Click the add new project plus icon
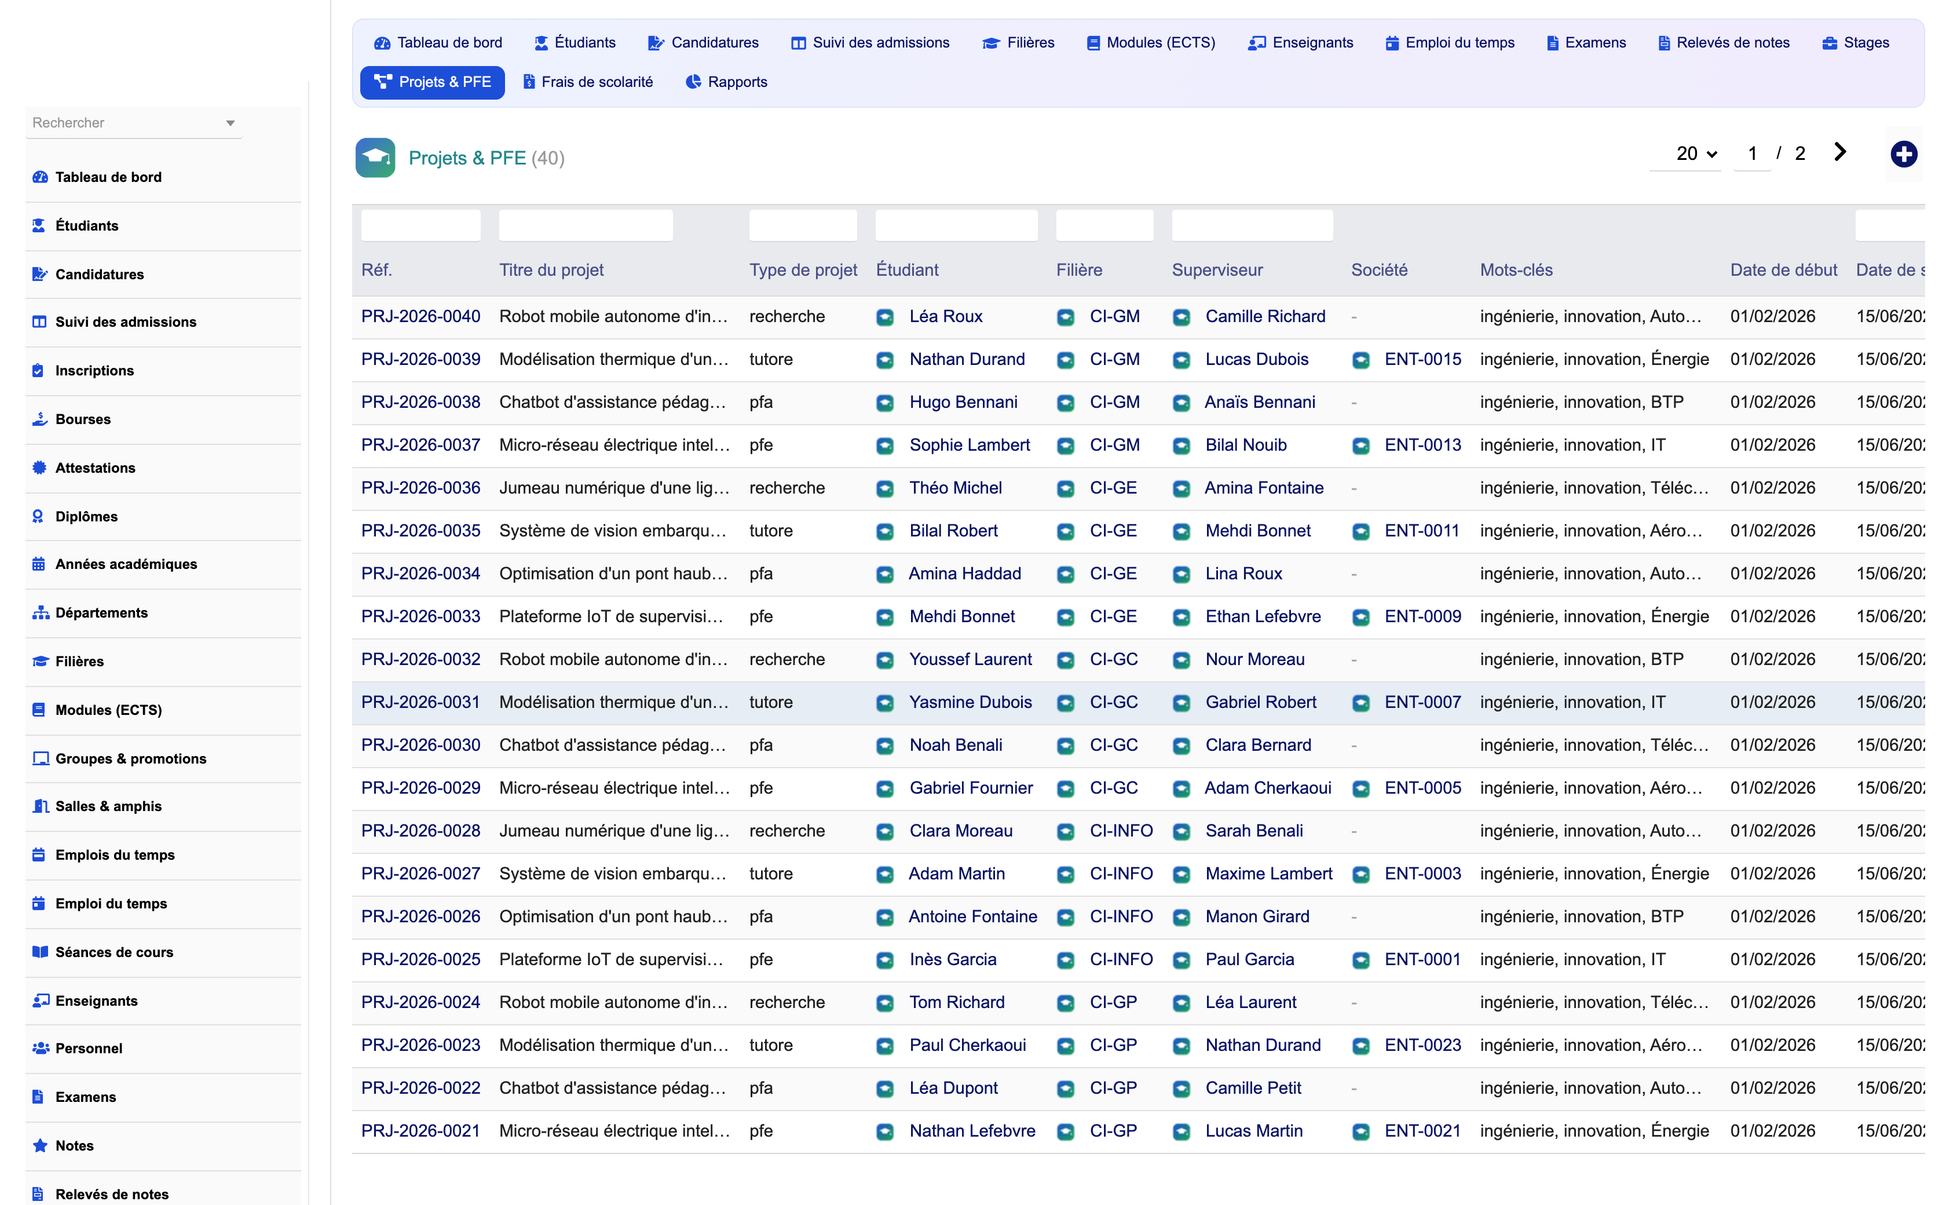 coord(1903,154)
